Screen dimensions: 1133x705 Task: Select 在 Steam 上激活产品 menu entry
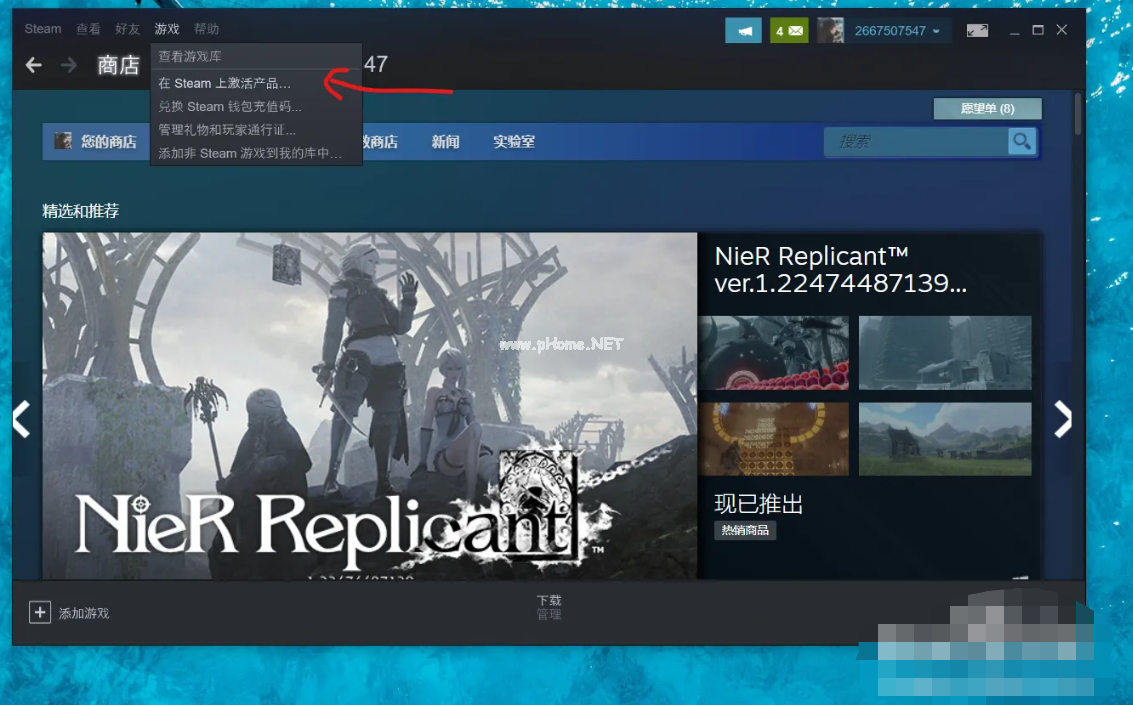pos(225,84)
